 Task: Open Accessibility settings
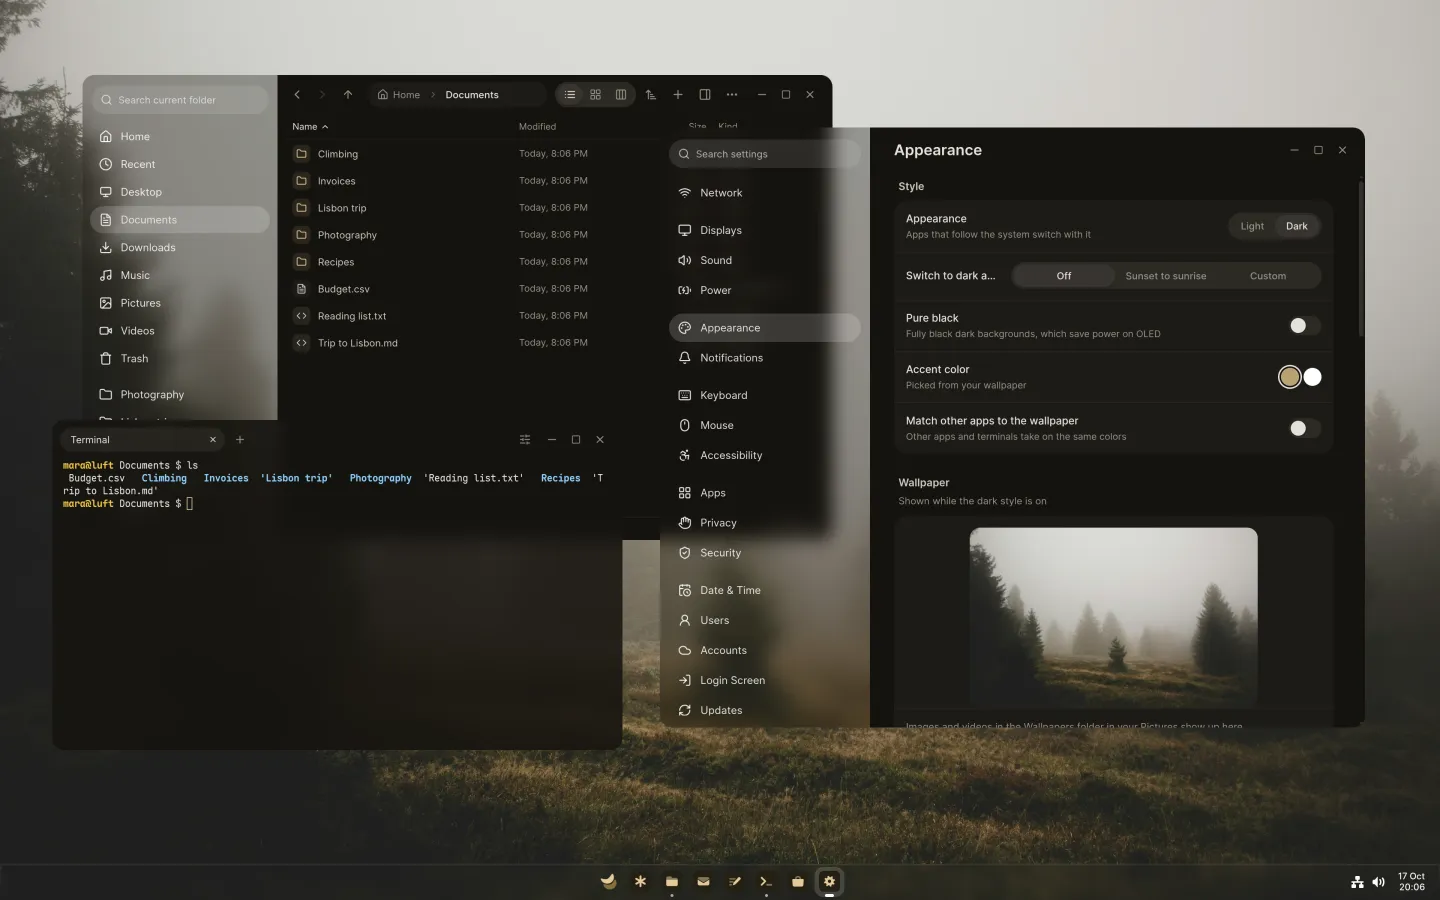[x=765, y=455]
